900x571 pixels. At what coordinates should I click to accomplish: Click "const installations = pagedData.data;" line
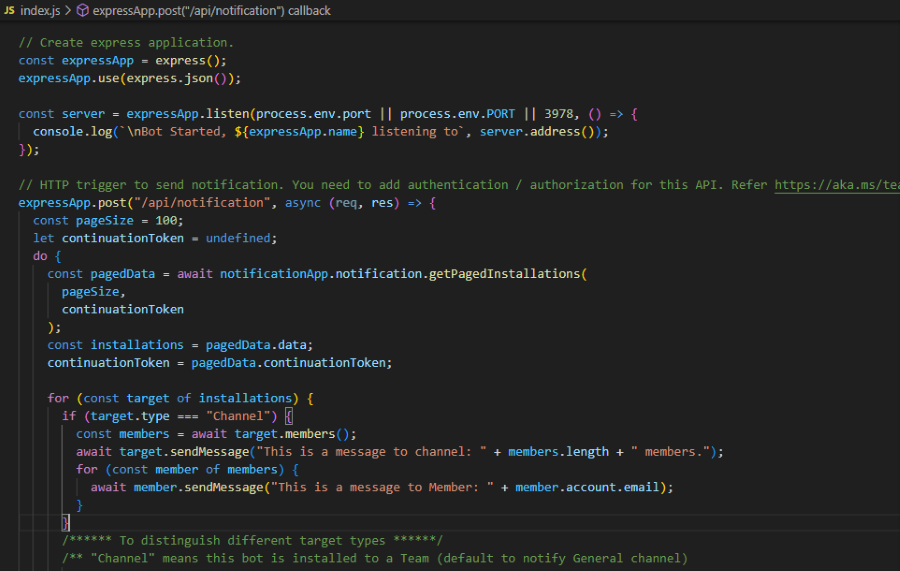[x=180, y=345]
